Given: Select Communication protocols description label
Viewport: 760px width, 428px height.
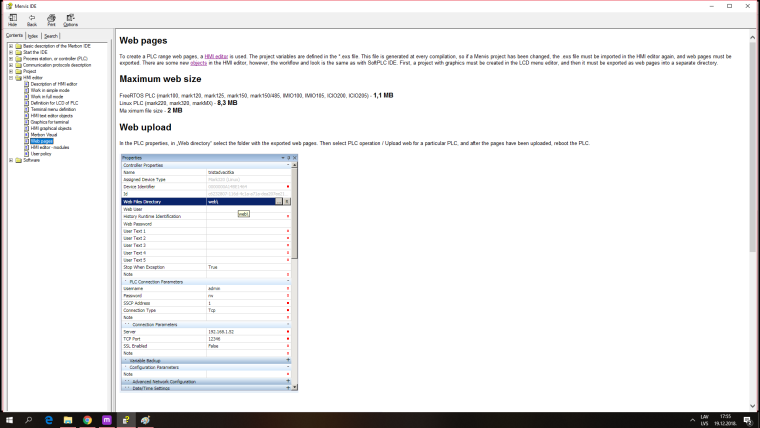Looking at the screenshot, I should point(57,65).
